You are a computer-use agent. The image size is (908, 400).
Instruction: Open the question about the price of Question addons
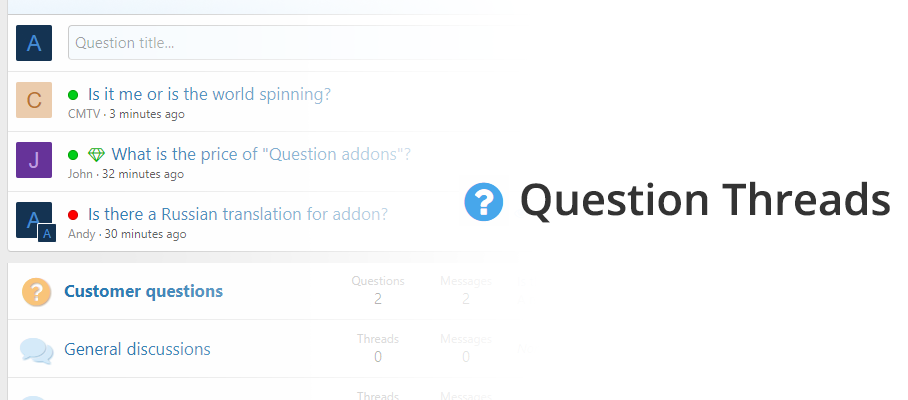pos(261,155)
